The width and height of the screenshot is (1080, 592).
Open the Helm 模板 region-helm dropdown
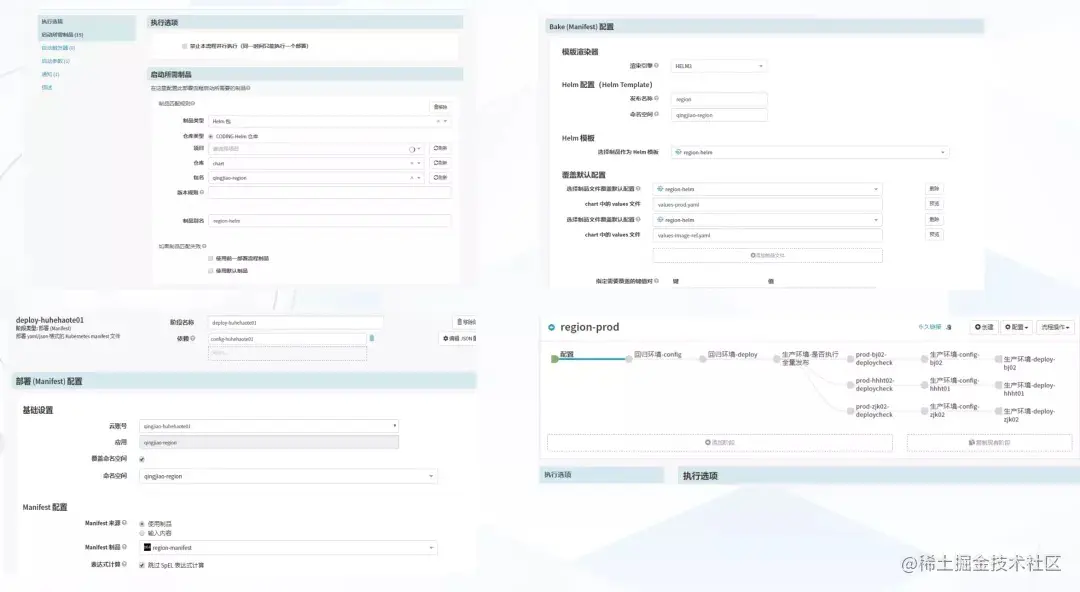point(809,152)
